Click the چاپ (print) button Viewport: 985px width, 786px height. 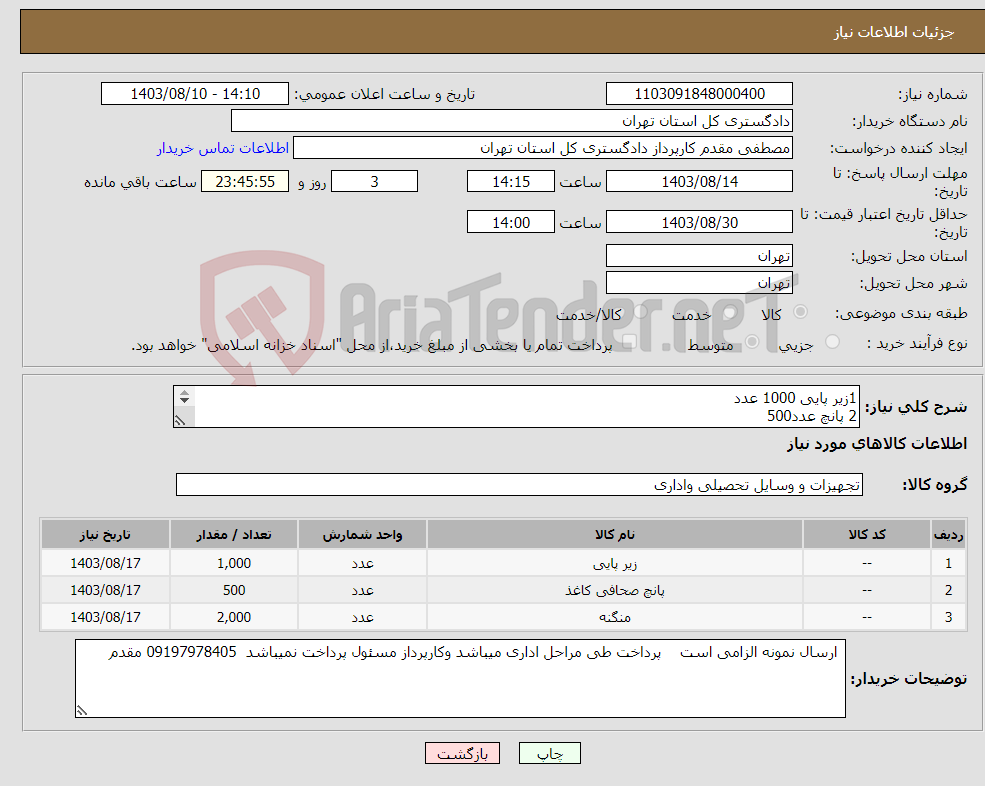click(x=550, y=753)
